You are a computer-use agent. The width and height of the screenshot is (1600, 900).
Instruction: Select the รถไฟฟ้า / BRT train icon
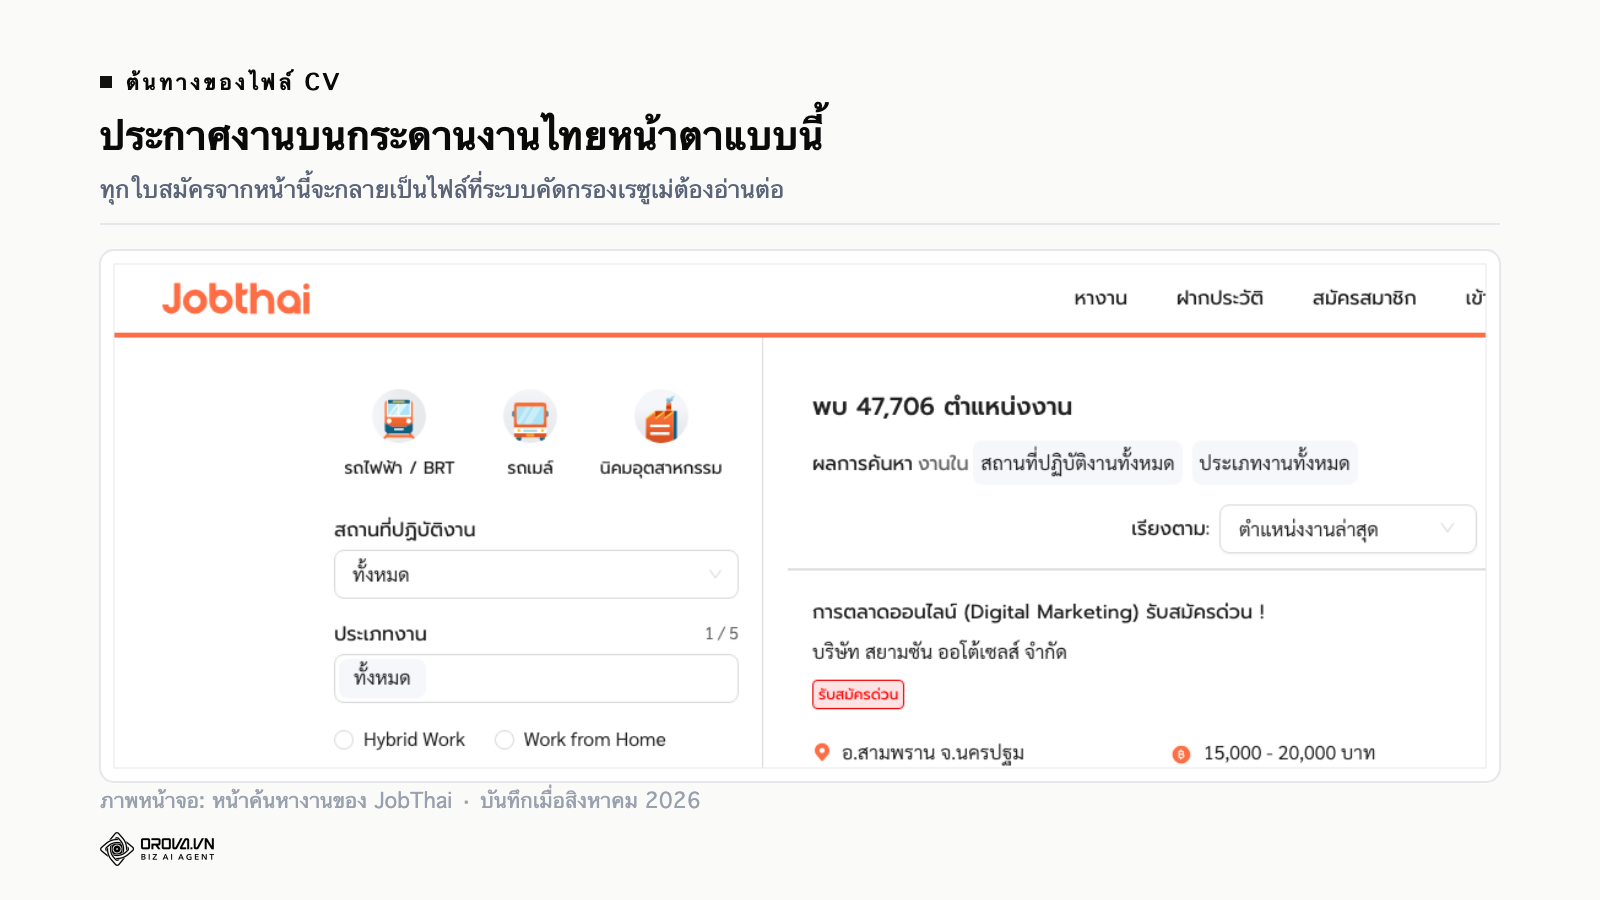tap(399, 416)
